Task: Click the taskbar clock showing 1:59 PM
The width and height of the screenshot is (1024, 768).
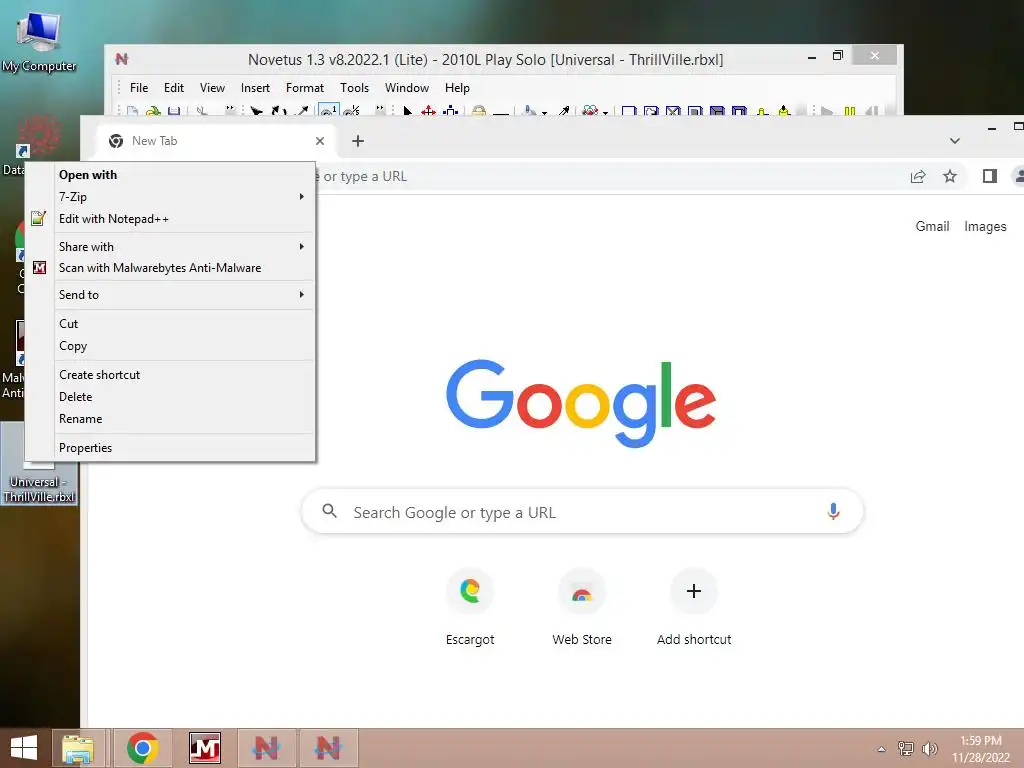Action: 981,748
